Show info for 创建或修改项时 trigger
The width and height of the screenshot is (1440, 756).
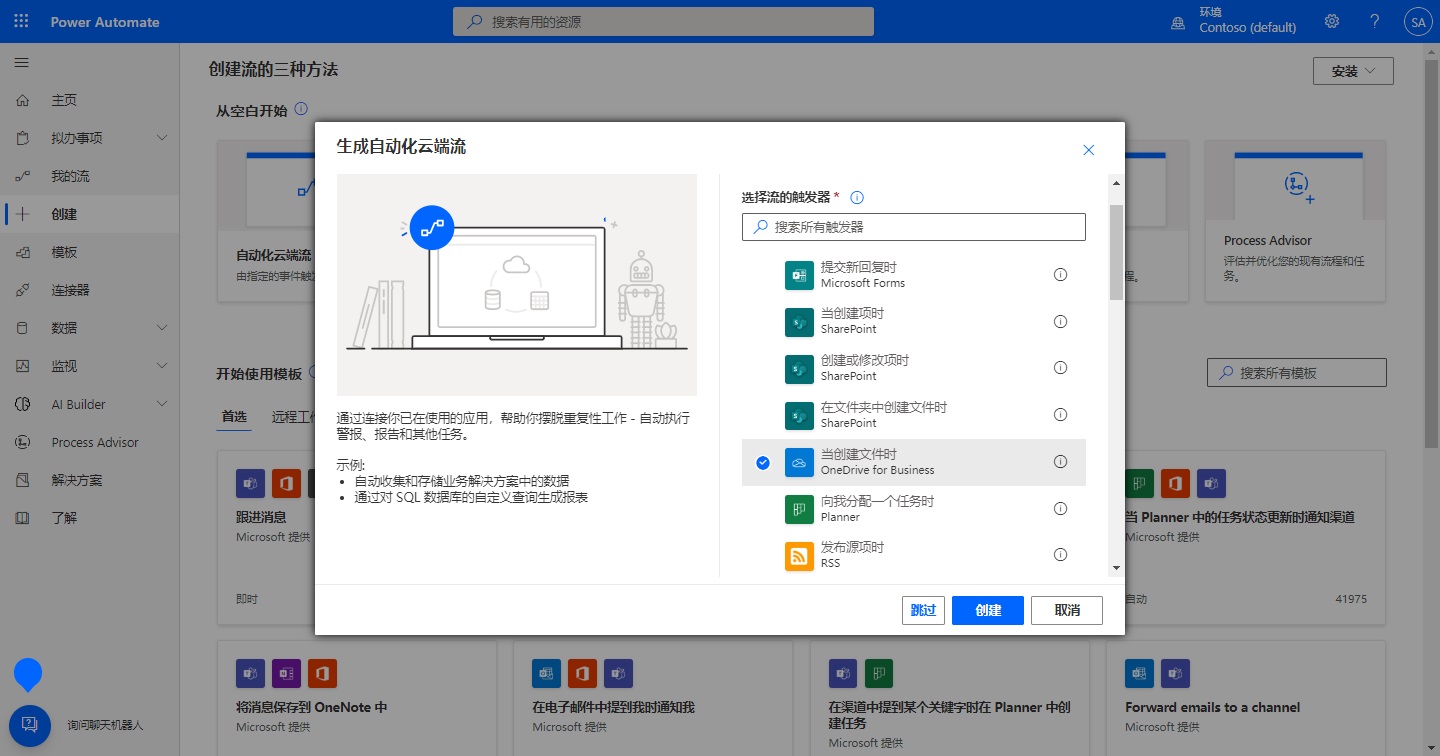click(x=1060, y=368)
